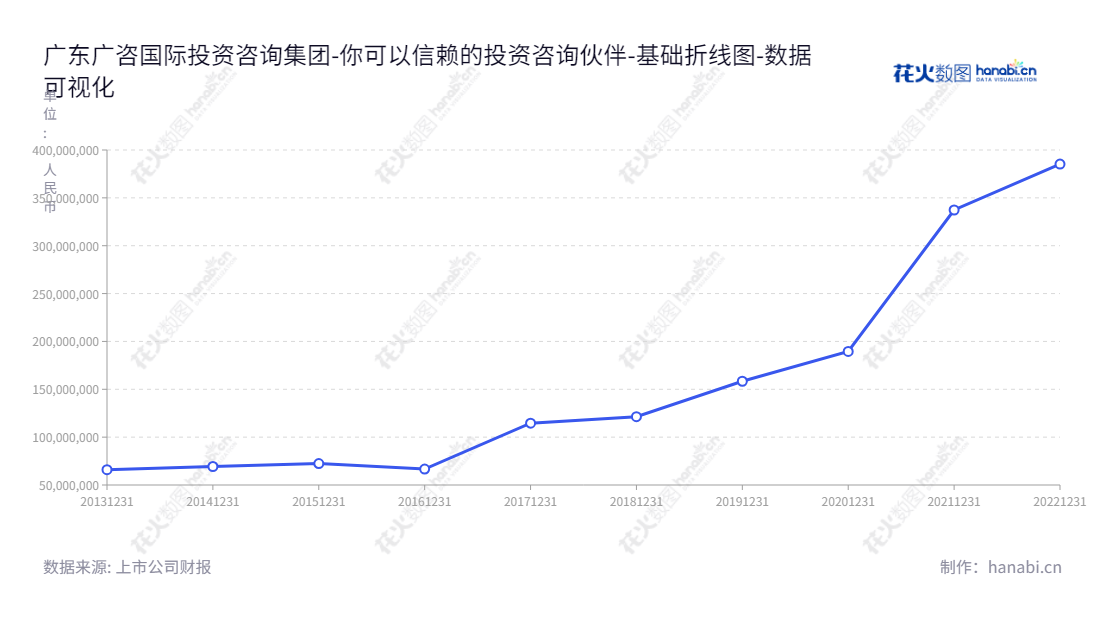Select the 20171231 data point marker

(530, 423)
